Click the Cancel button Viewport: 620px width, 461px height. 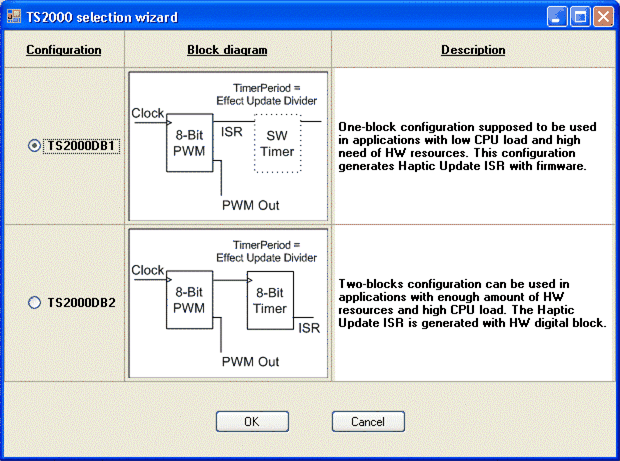pos(368,421)
